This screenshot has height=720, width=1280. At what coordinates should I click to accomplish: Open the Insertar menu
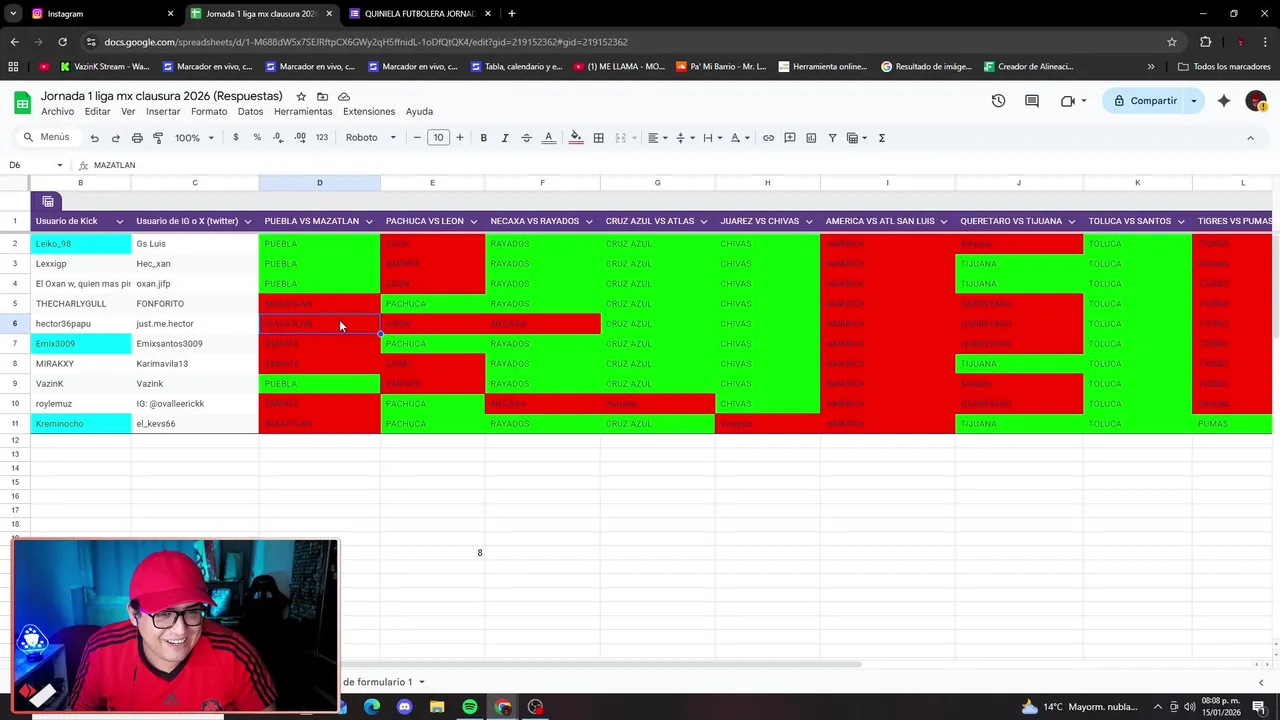point(163,111)
